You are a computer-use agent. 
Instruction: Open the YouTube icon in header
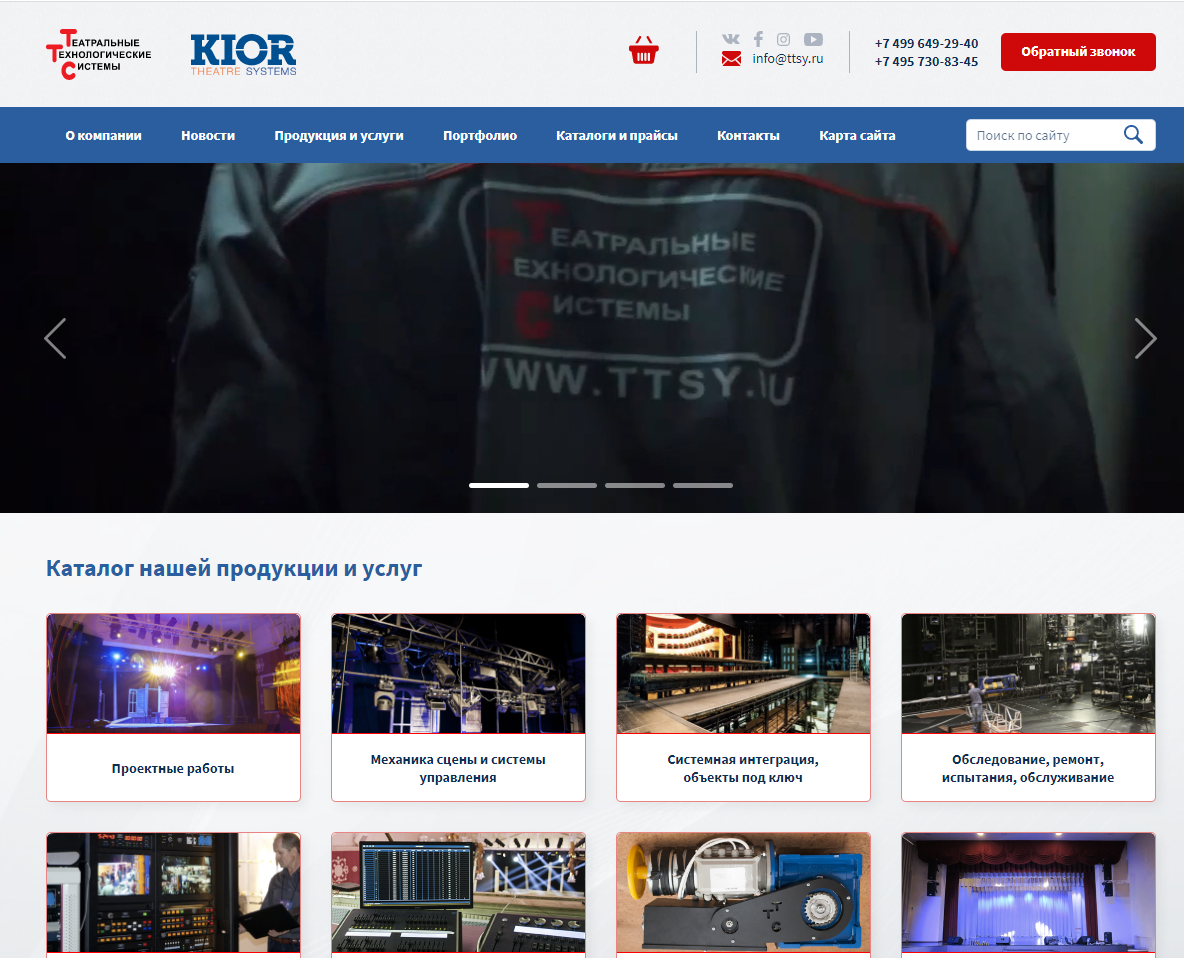click(813, 39)
